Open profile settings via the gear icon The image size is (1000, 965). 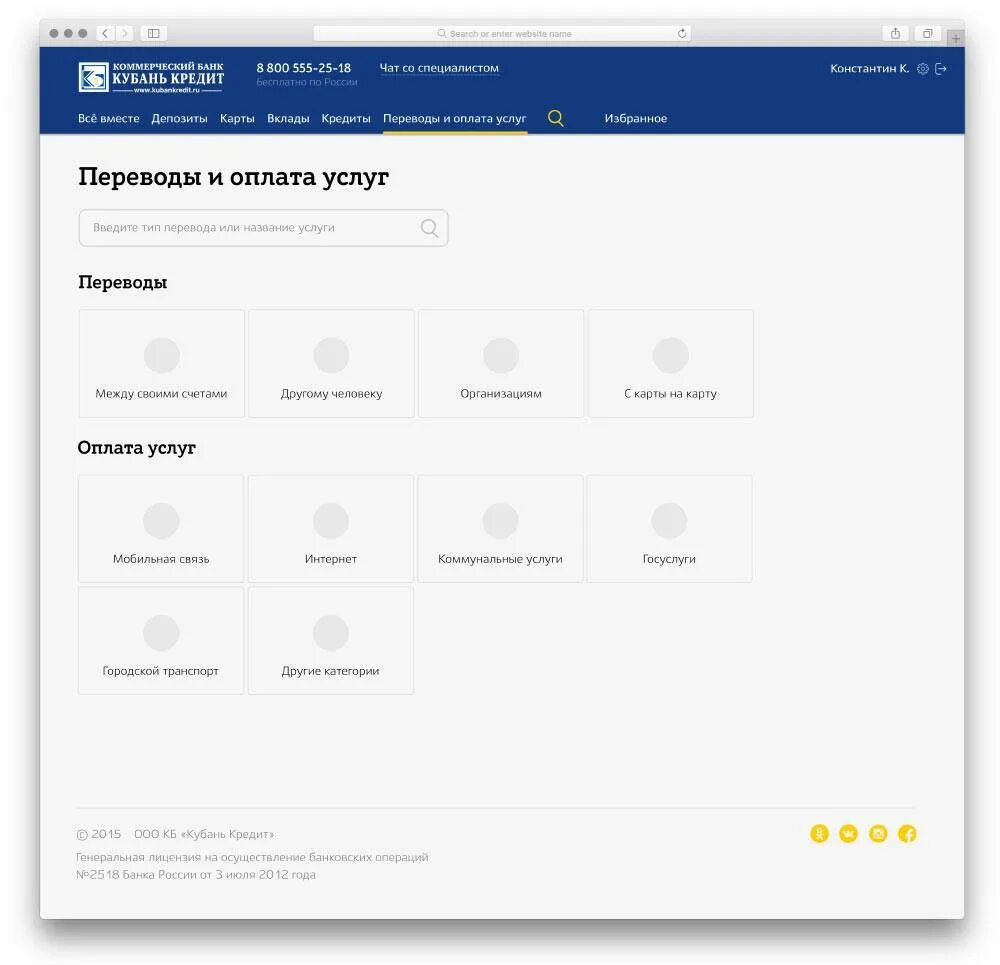tap(925, 68)
